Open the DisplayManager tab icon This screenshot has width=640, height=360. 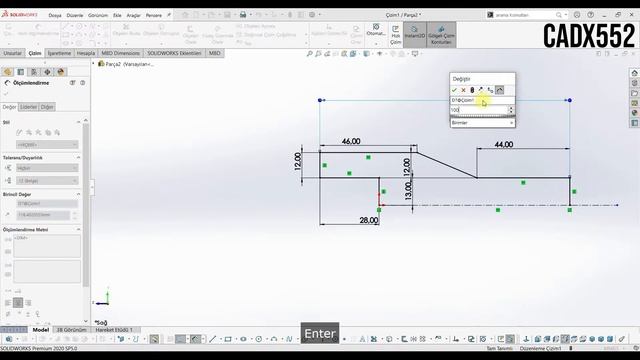tap(61, 72)
